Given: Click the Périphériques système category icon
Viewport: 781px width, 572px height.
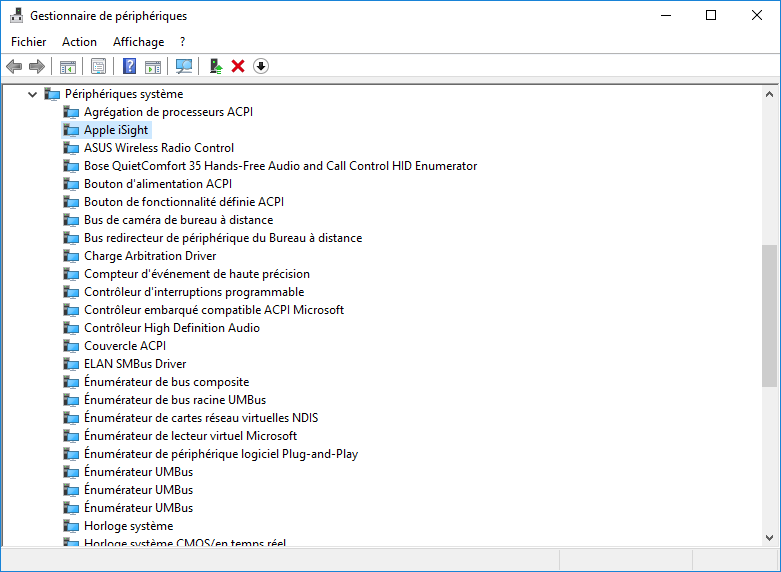Looking at the screenshot, I should [52, 94].
